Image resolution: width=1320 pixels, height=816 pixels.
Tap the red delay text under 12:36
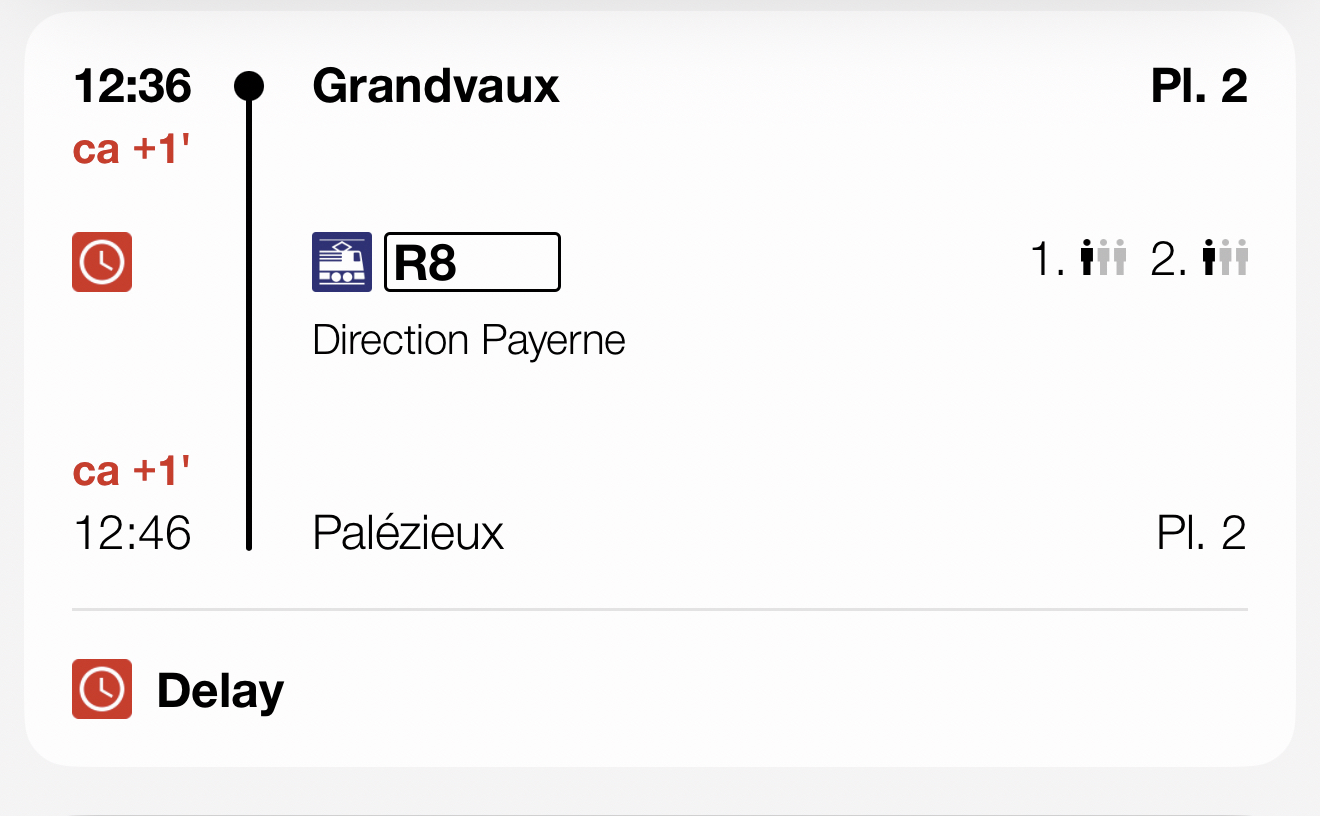tap(132, 150)
